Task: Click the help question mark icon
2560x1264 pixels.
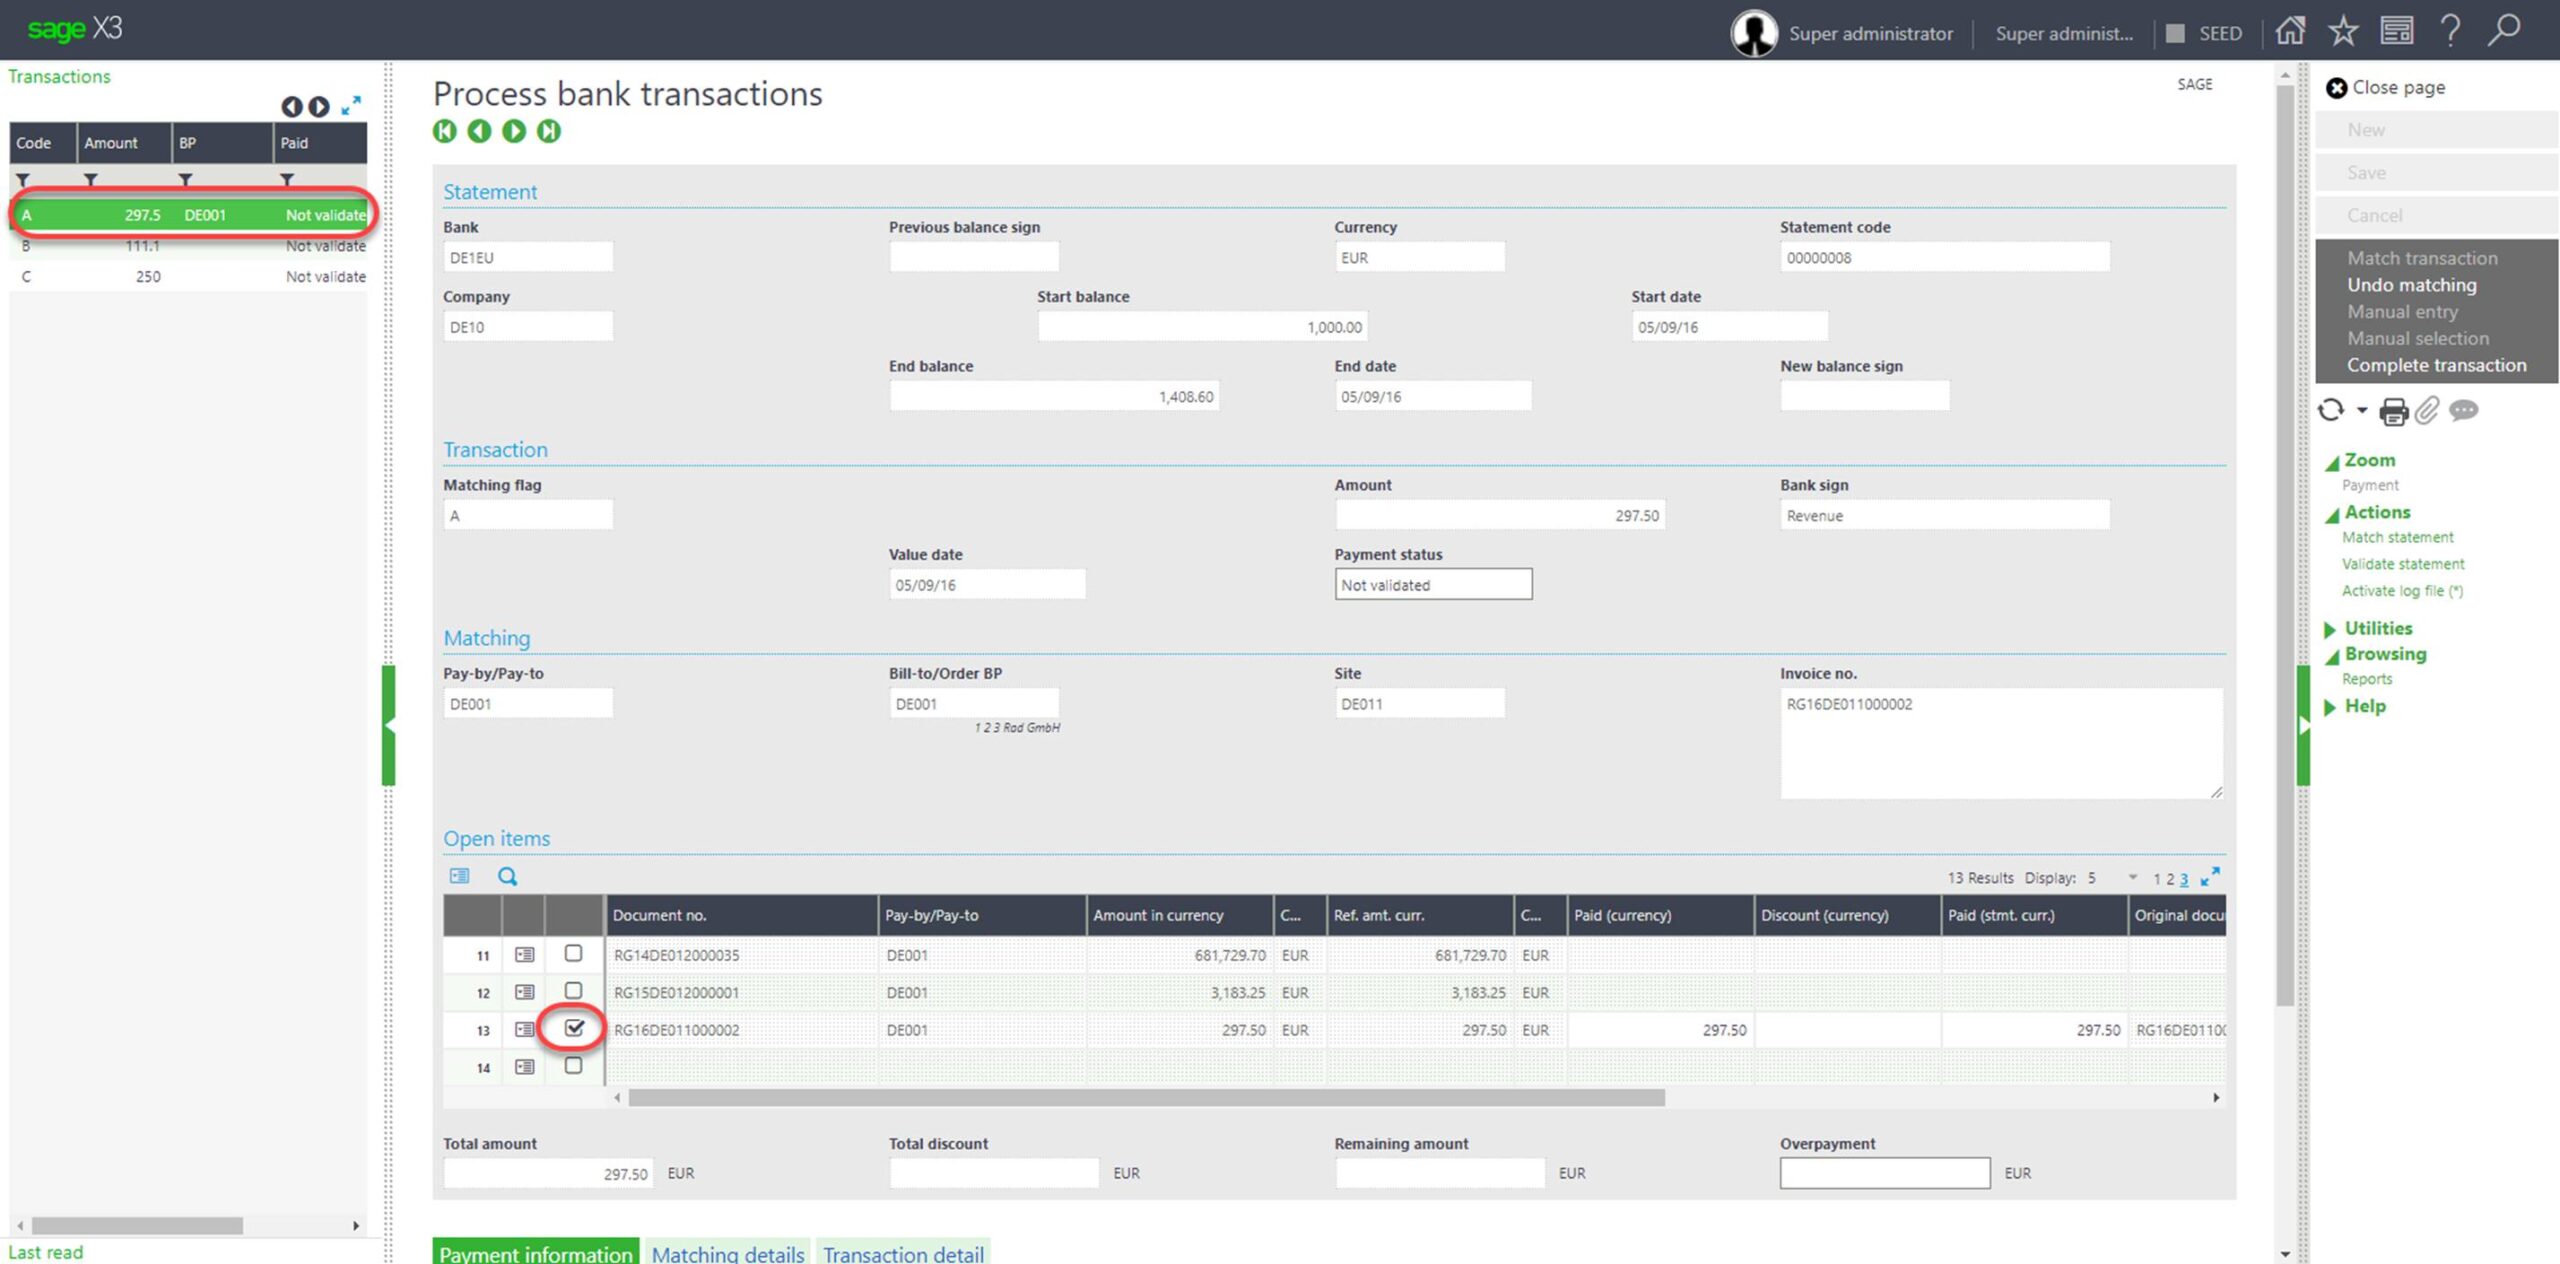Action: coord(2450,31)
